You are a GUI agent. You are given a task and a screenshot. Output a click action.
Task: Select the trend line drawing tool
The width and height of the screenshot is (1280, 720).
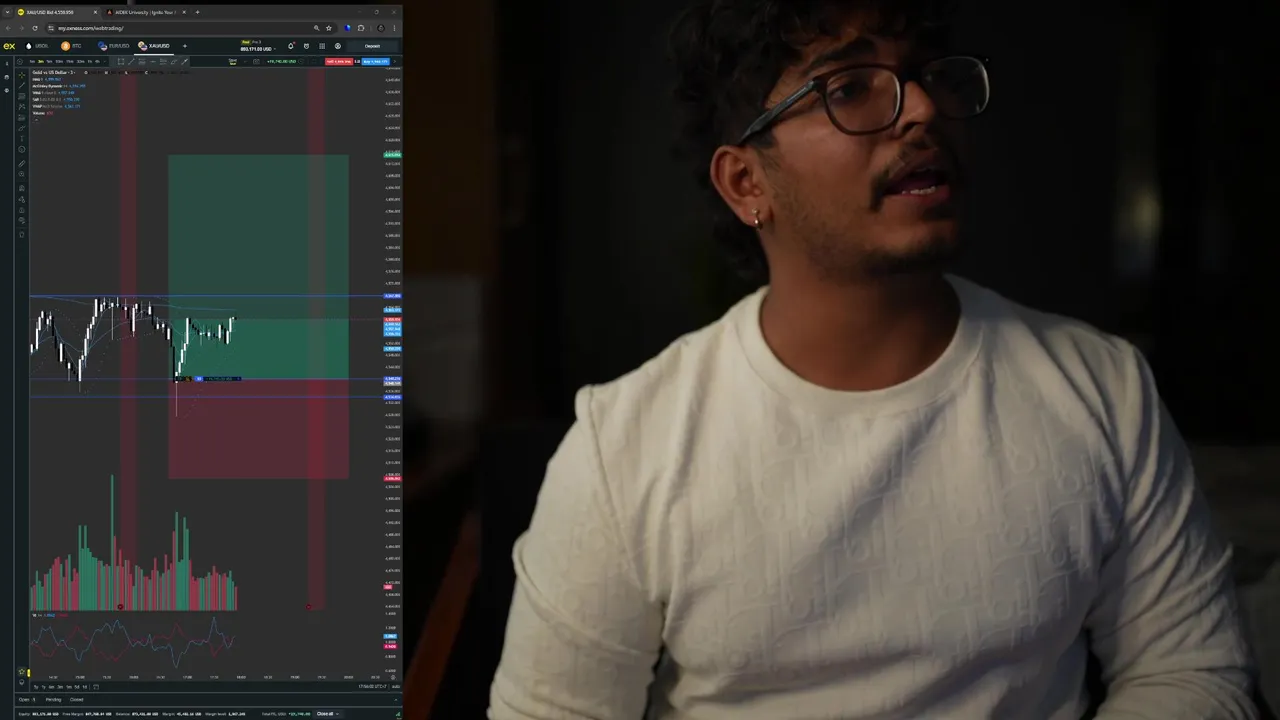(x=22, y=86)
